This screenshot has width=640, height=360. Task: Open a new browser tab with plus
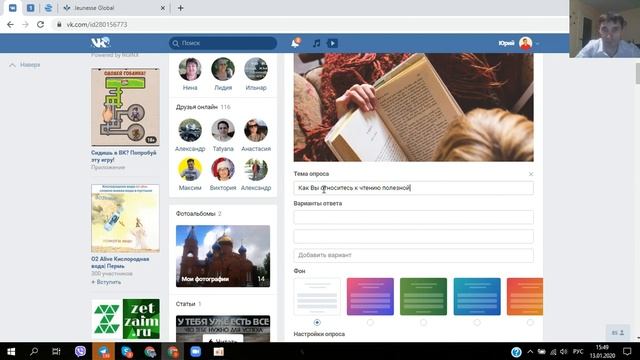pos(180,8)
